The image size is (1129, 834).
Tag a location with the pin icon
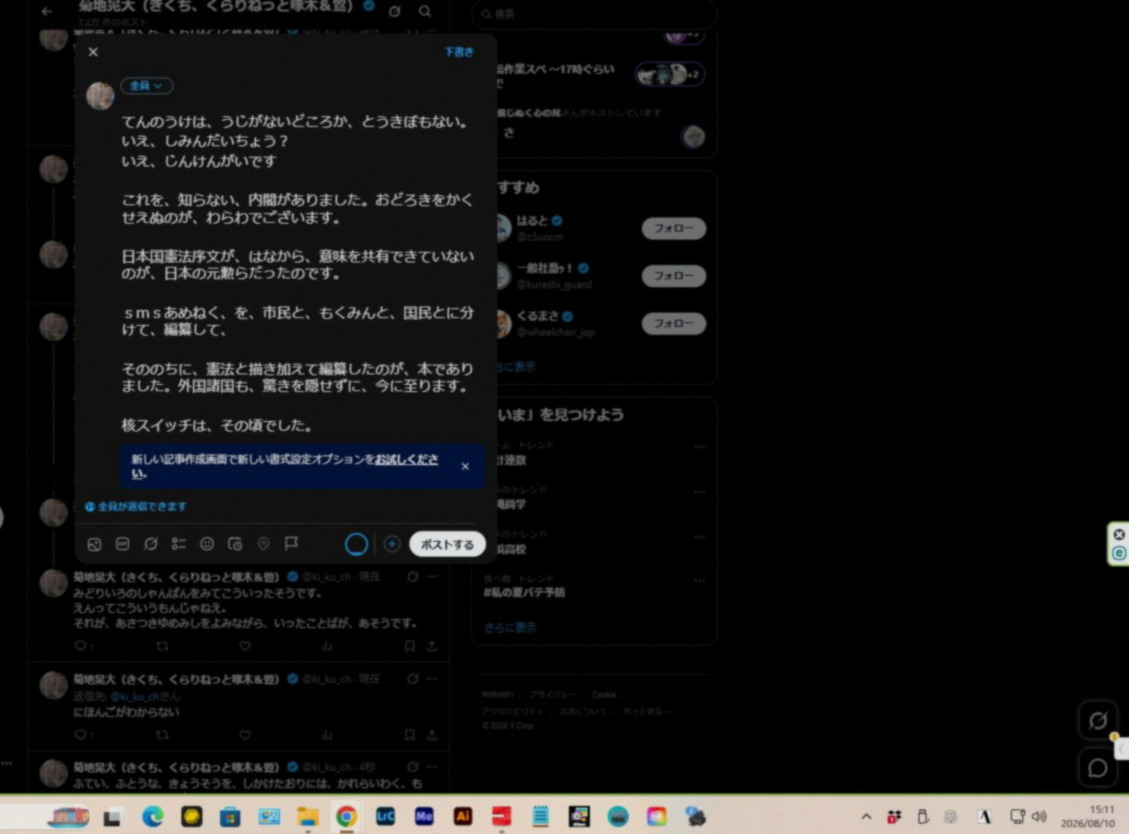click(x=264, y=544)
